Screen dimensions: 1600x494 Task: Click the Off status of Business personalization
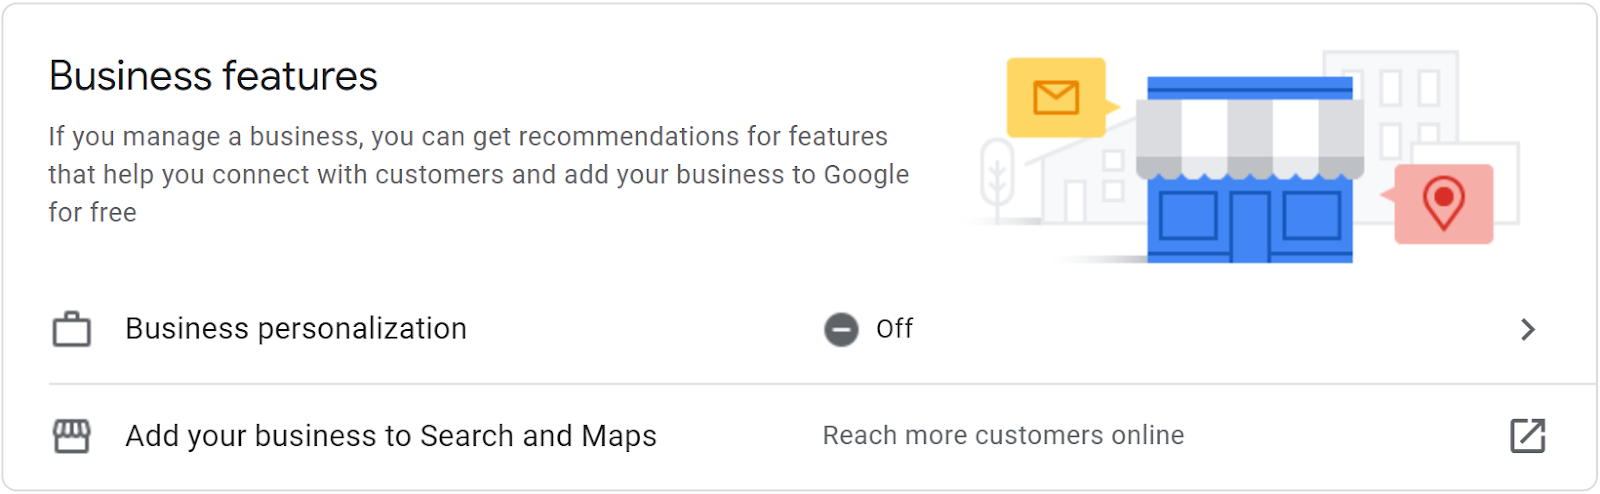click(x=894, y=329)
